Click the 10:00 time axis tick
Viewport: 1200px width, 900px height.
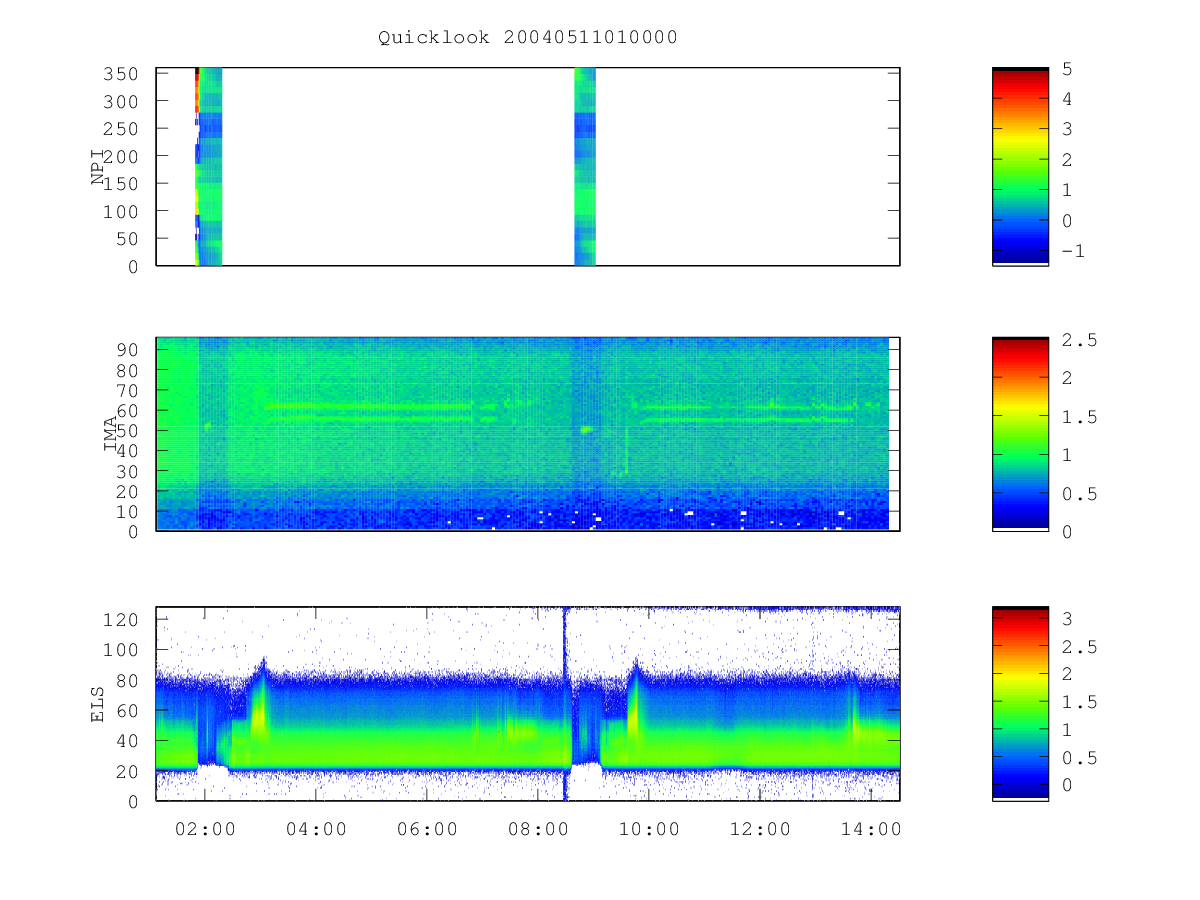(x=649, y=828)
